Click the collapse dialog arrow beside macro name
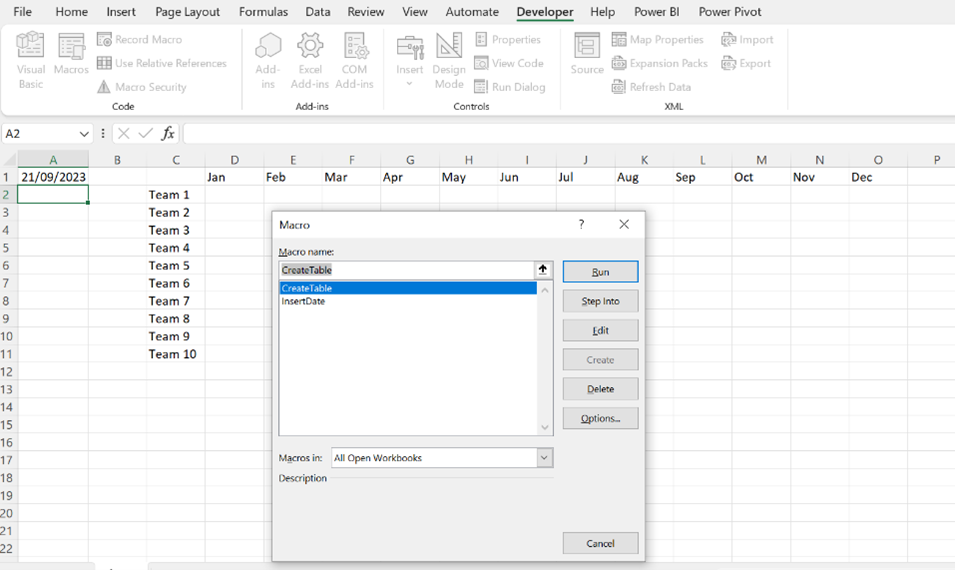Screen dimensions: 955x570 543,270
